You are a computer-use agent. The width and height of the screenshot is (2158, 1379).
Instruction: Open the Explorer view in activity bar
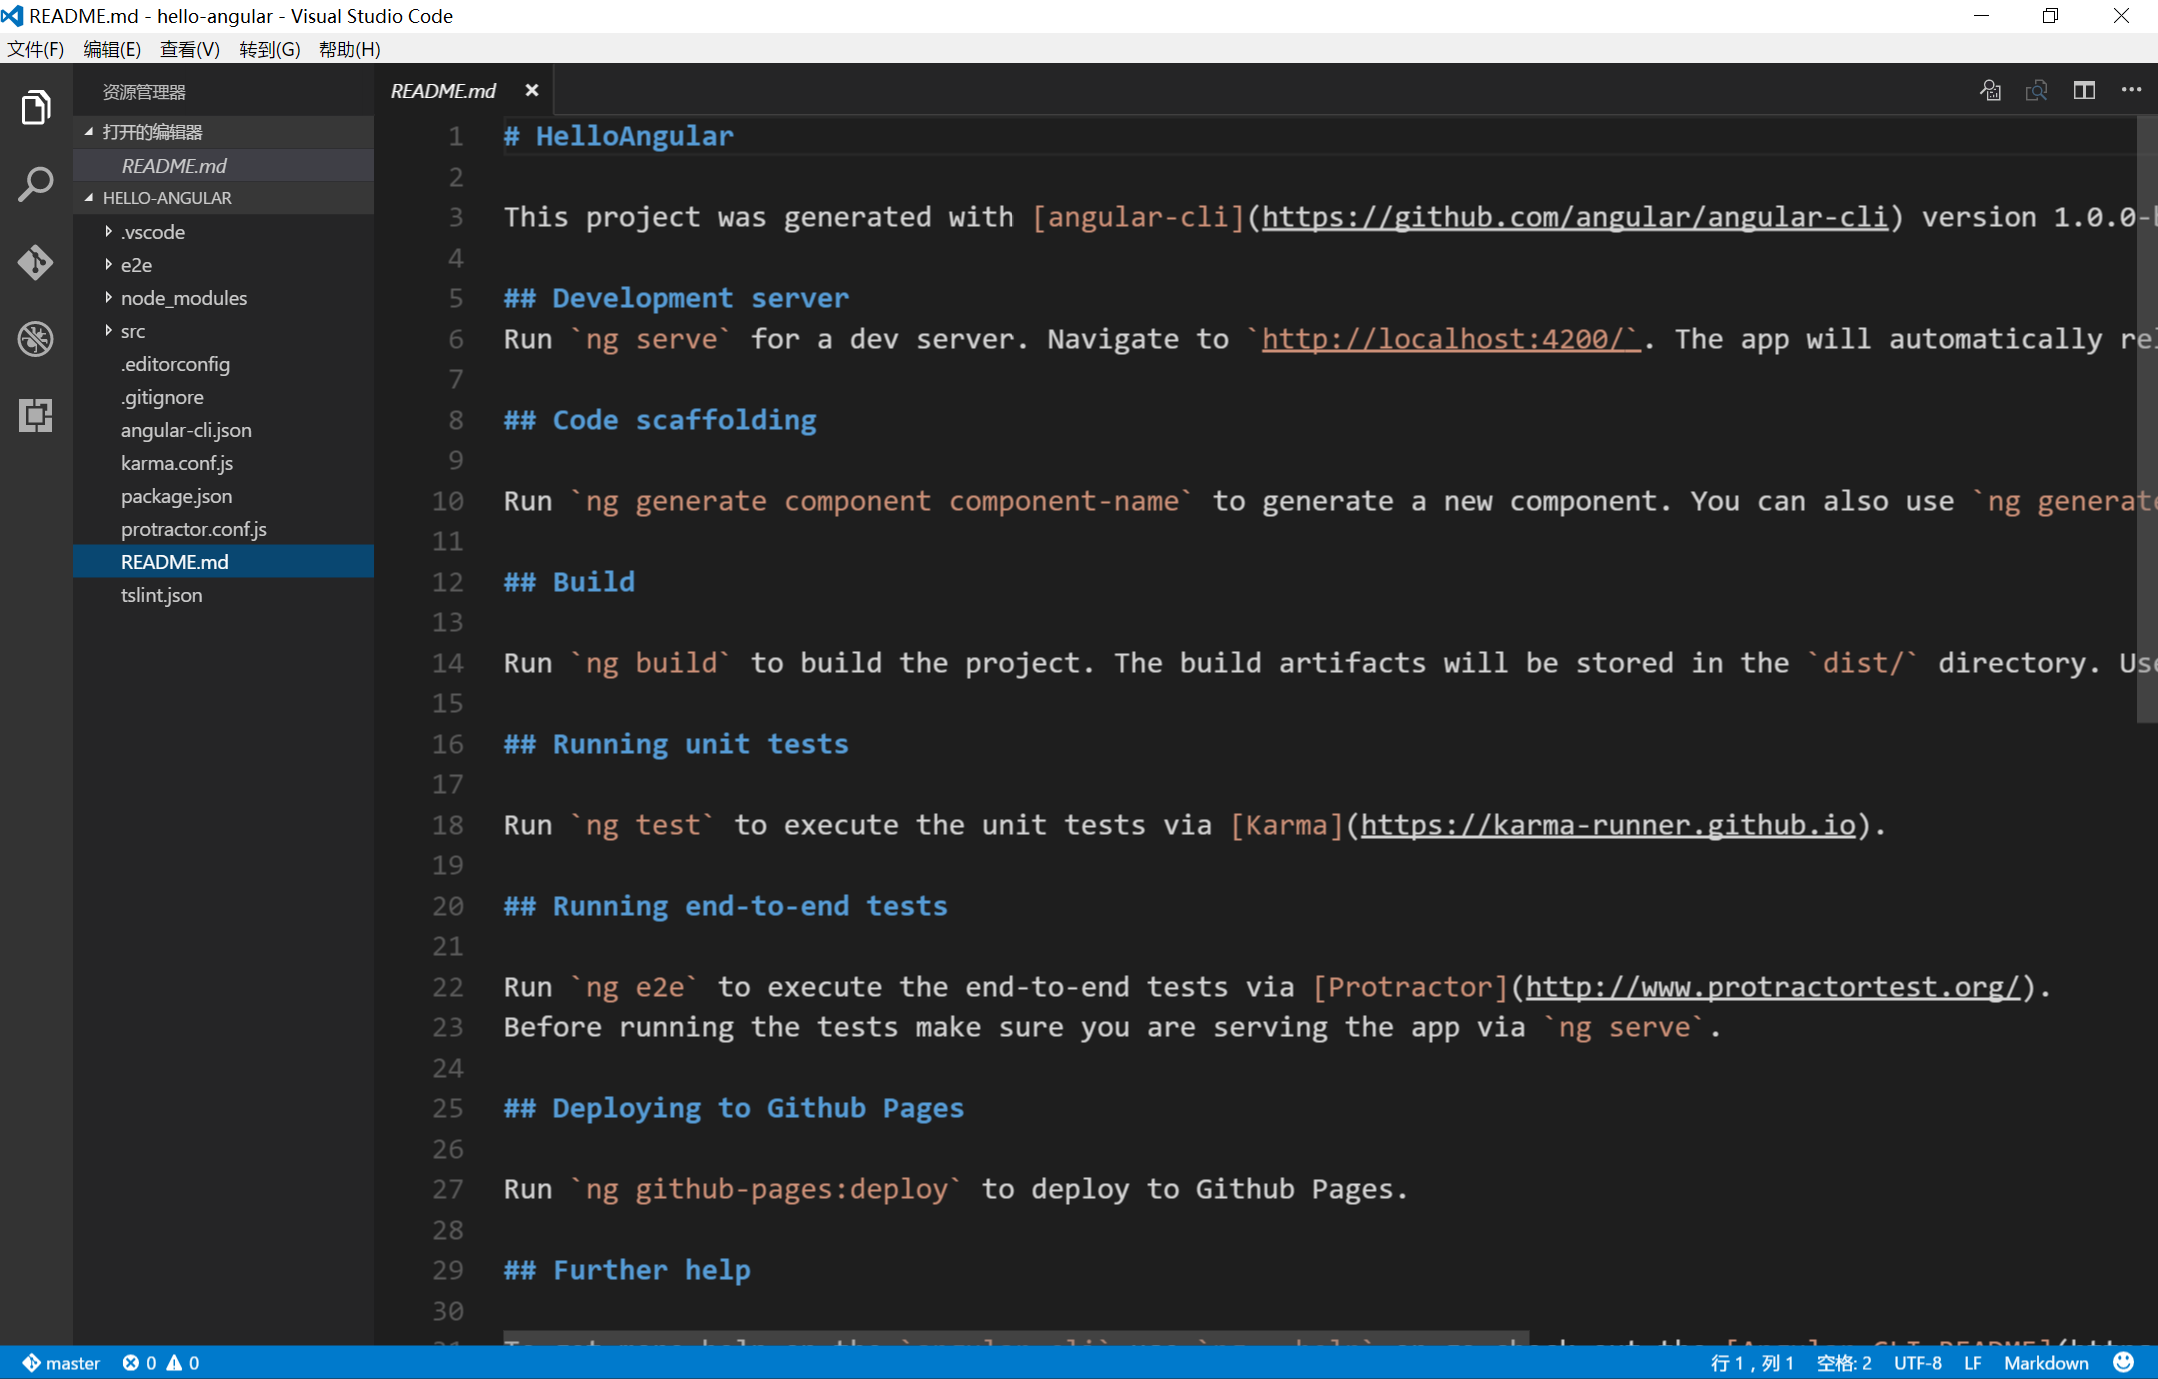[x=36, y=108]
